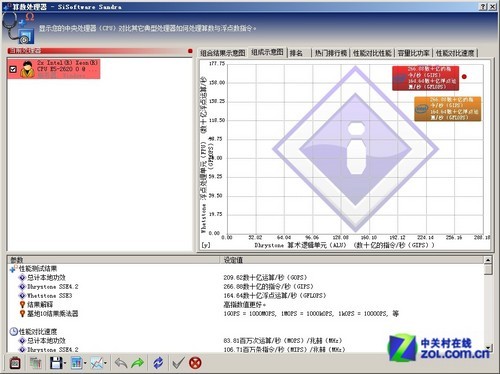Click the green forward arrow
The image size is (500, 374).
click(x=138, y=363)
